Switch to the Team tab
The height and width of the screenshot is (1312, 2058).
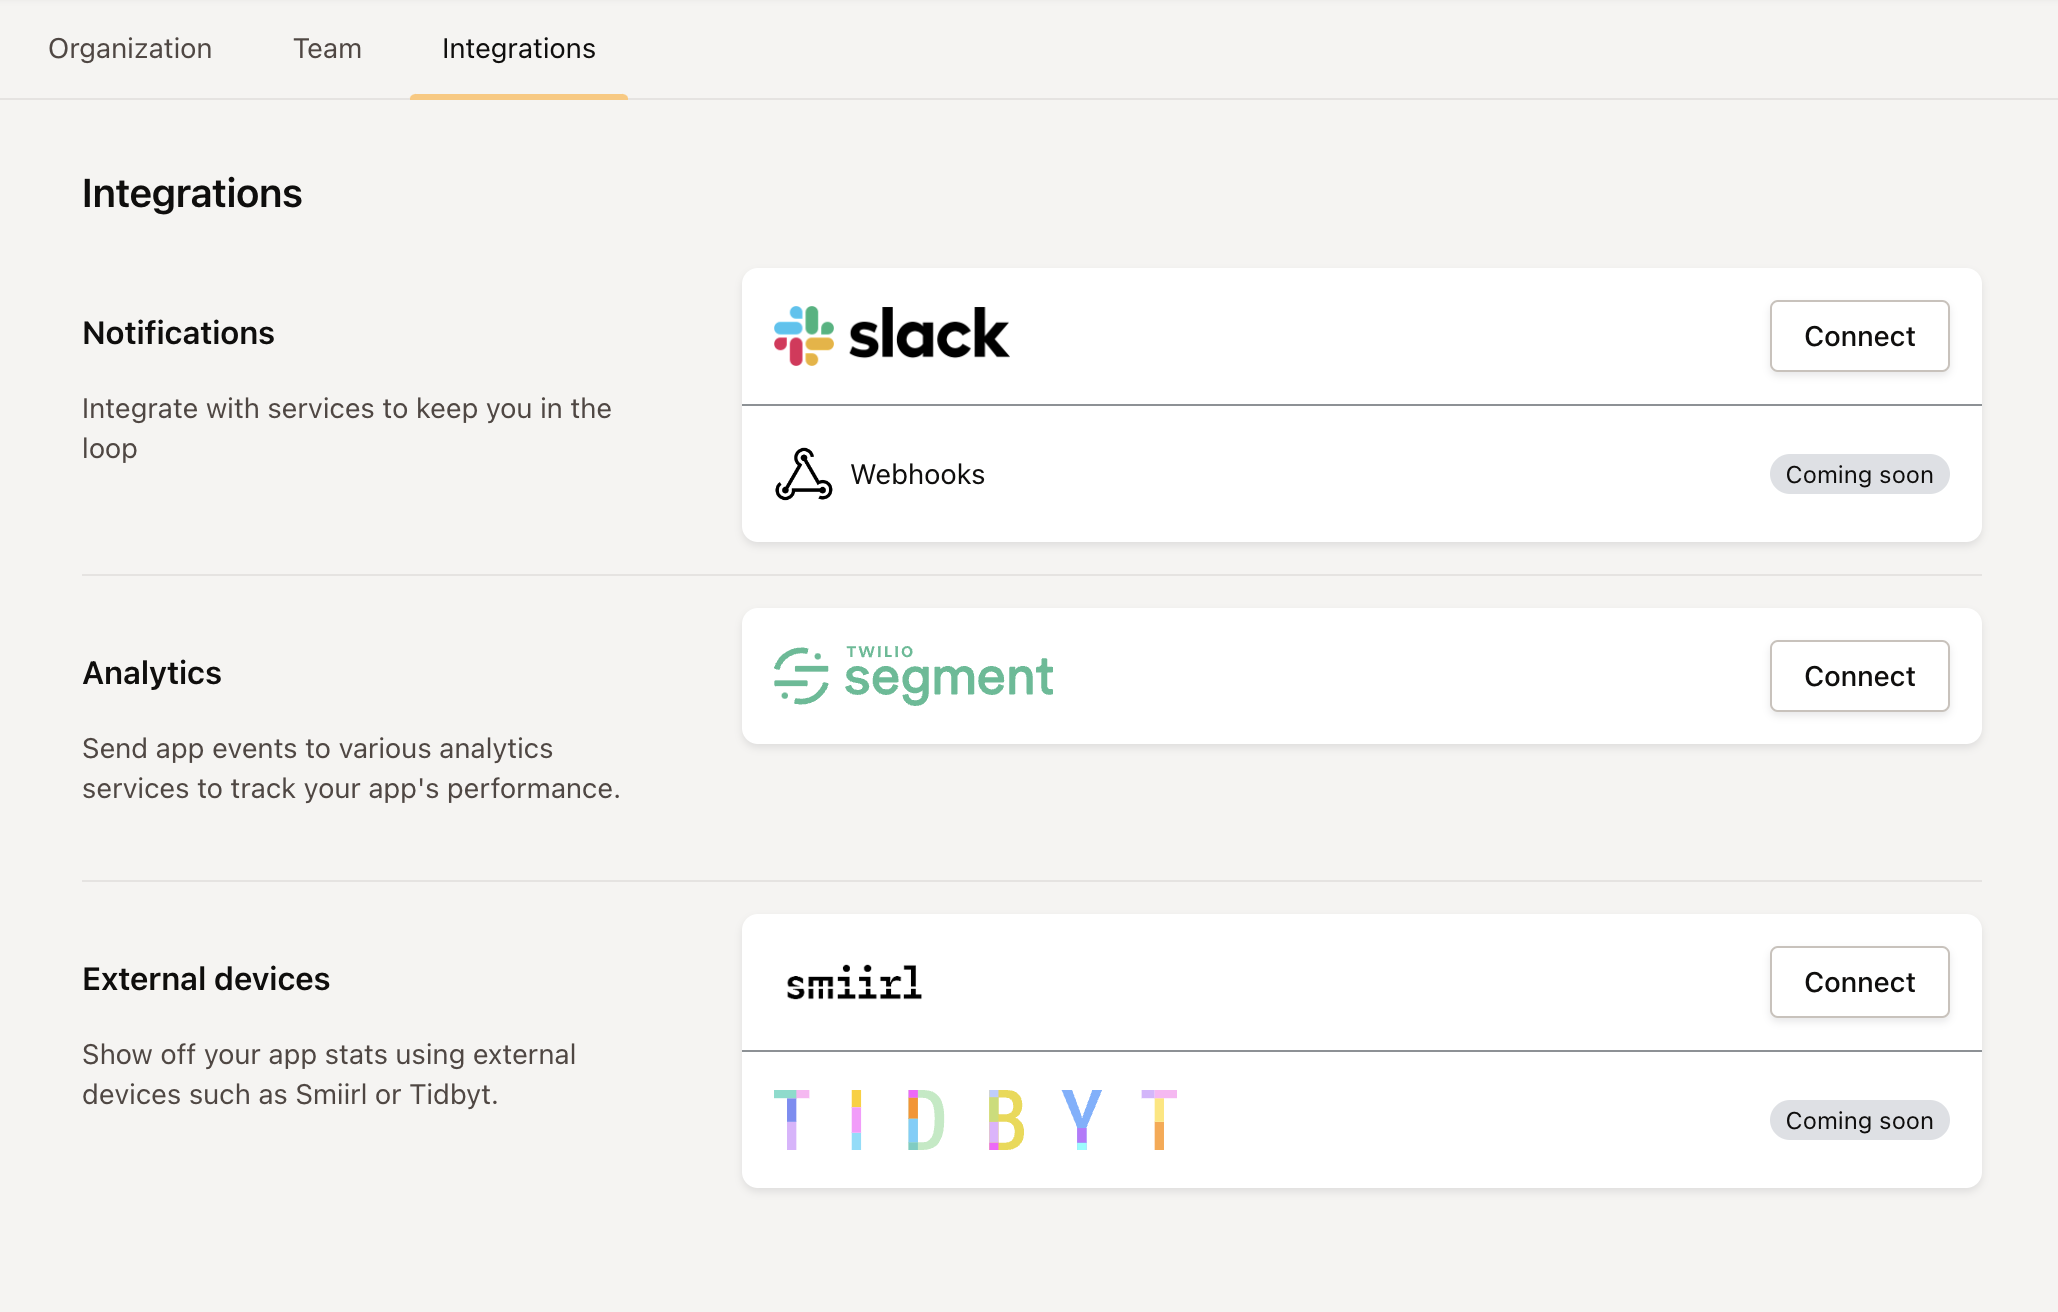click(327, 49)
